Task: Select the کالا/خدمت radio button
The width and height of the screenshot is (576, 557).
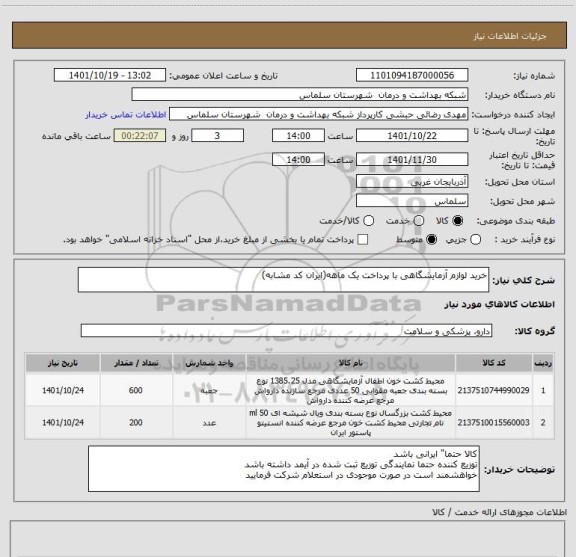Action: point(368,220)
